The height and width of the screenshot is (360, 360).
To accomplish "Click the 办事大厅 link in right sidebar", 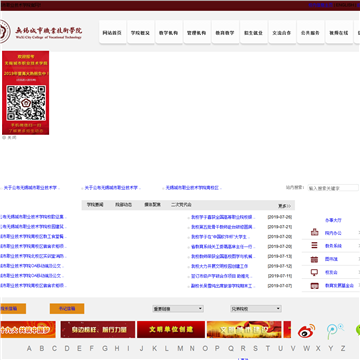I will pos(333,220).
